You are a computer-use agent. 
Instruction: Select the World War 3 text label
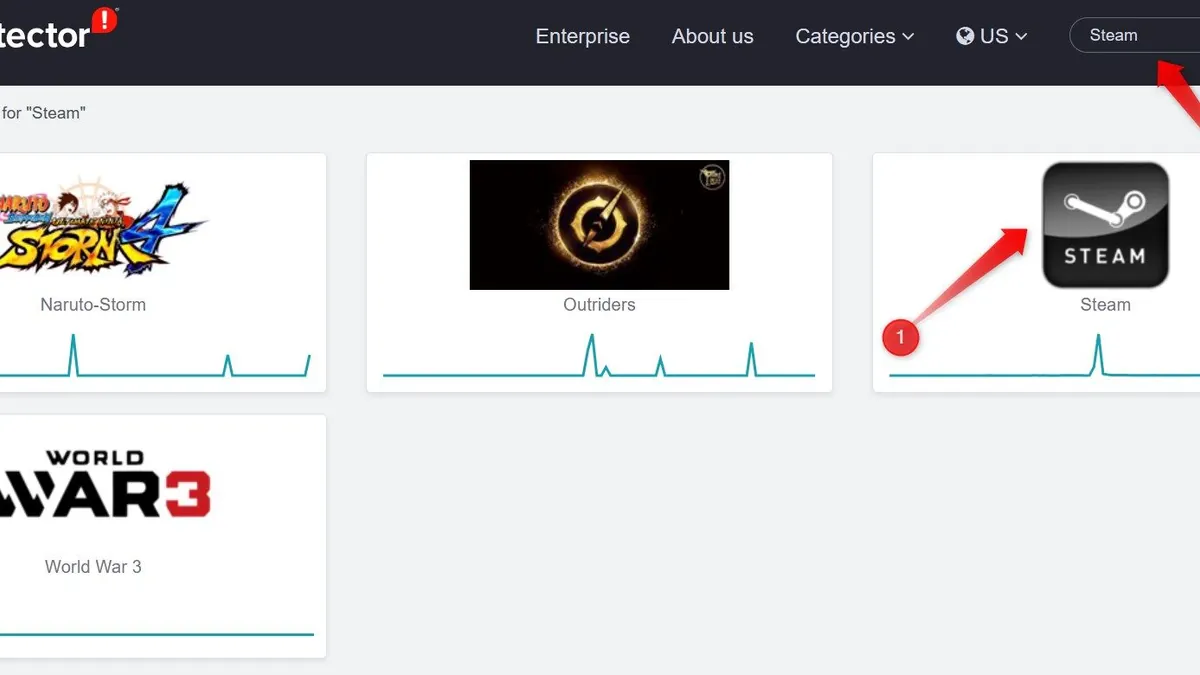pos(93,567)
